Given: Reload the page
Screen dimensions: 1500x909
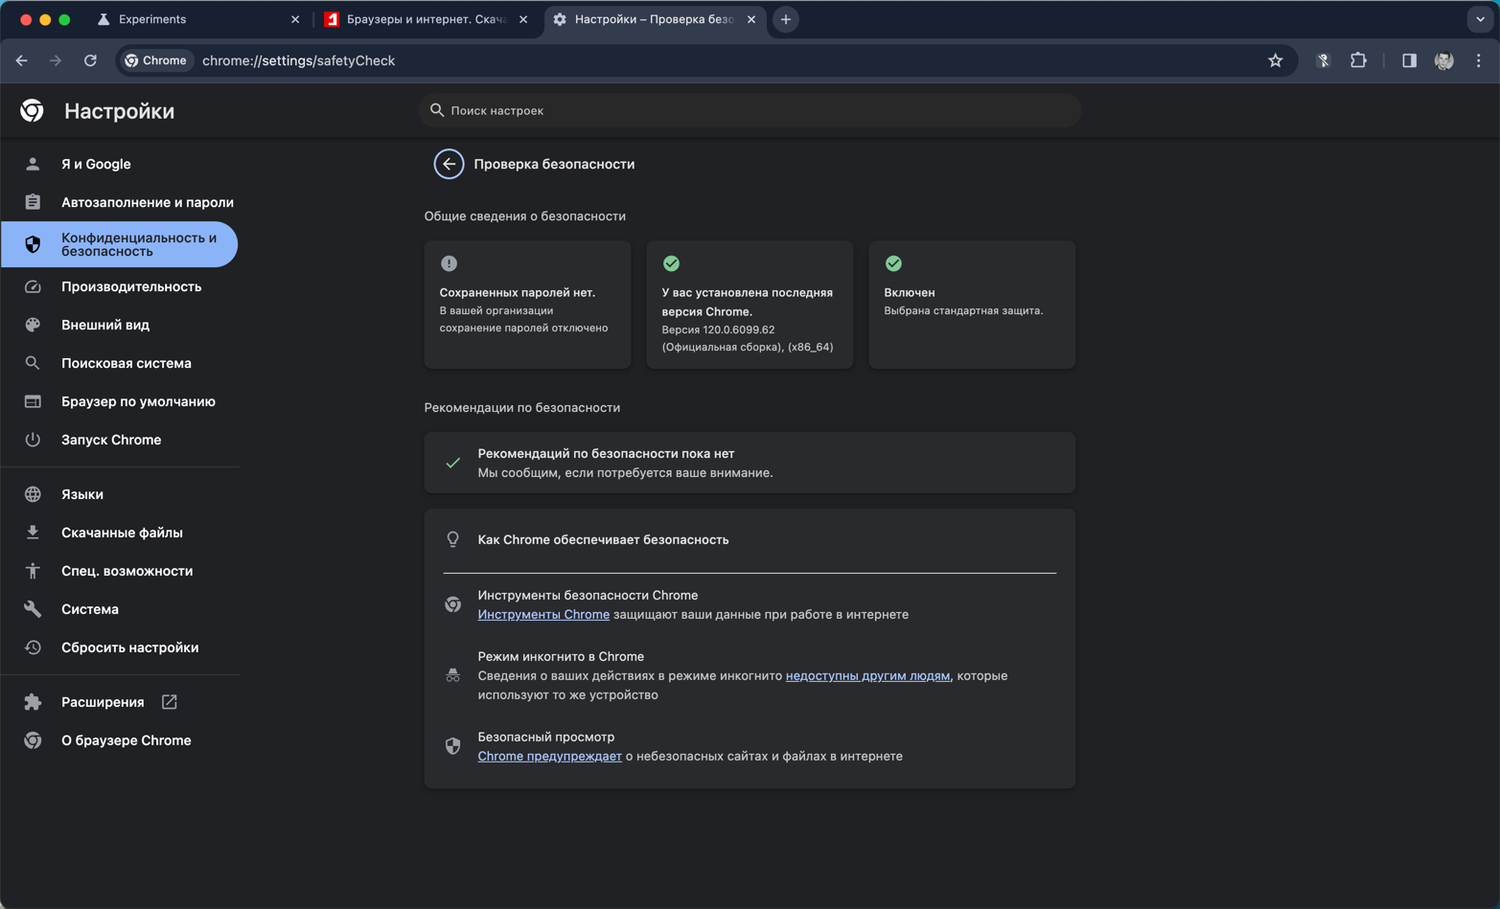Looking at the screenshot, I should tap(90, 61).
